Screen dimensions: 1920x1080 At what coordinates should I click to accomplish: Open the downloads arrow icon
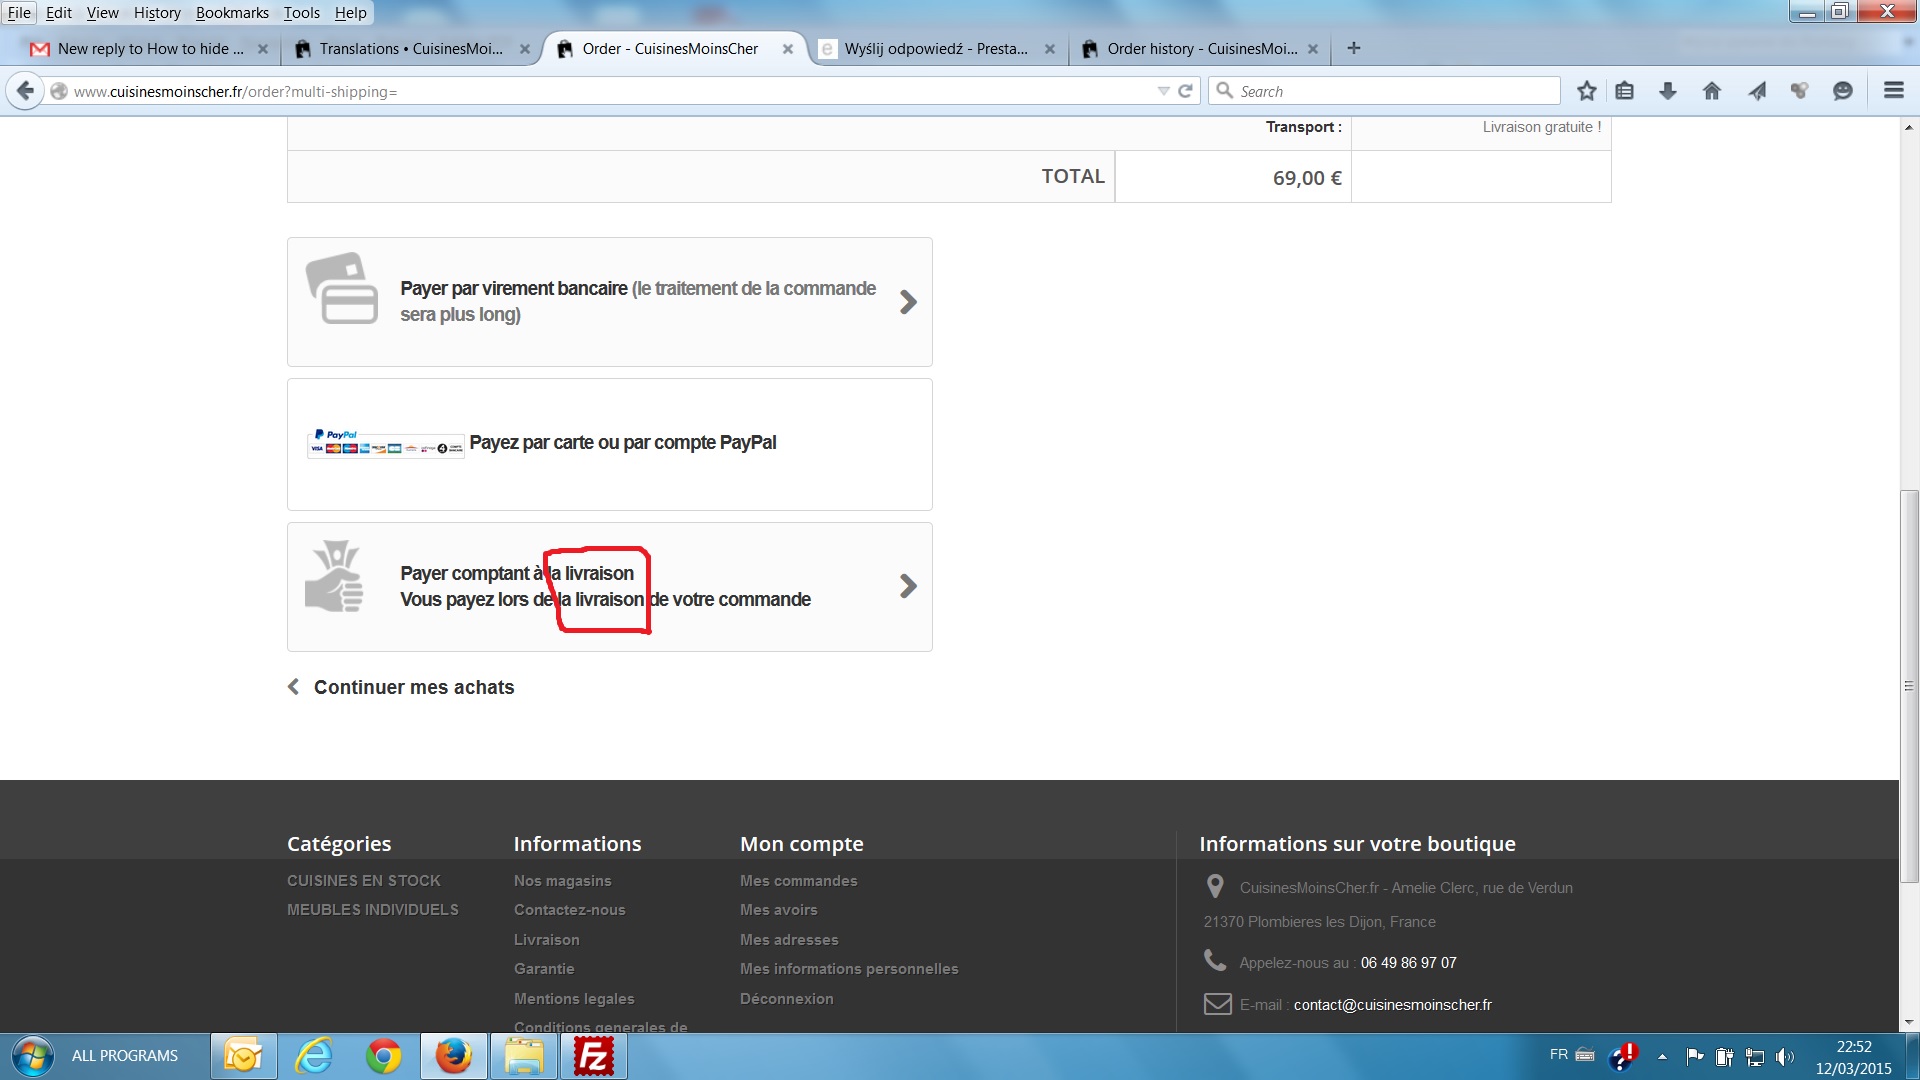pyautogui.click(x=1667, y=91)
